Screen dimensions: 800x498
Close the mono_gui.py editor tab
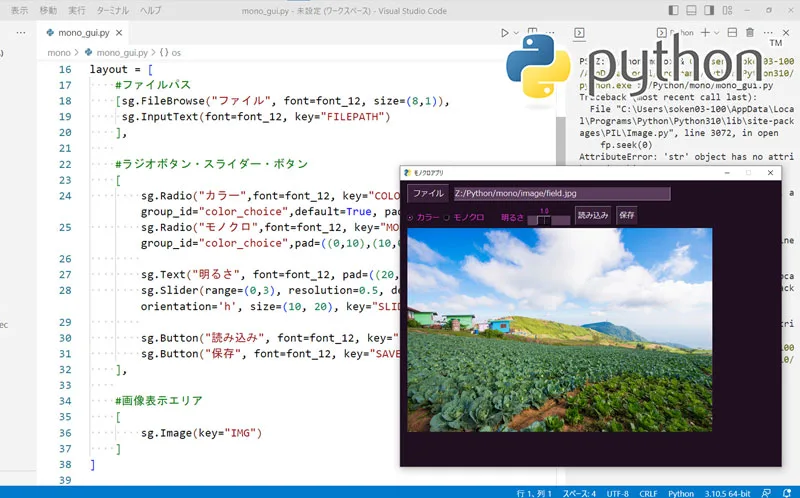[x=119, y=33]
